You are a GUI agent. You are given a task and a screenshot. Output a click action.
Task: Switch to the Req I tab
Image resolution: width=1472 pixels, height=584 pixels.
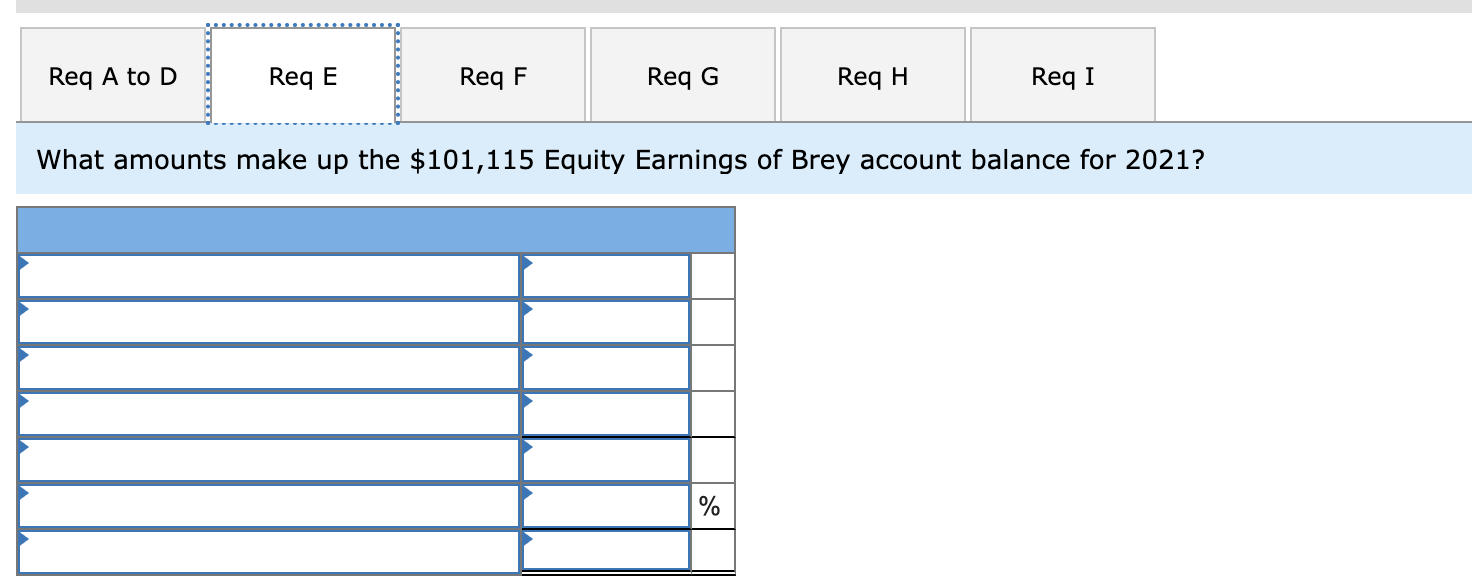click(x=1062, y=74)
